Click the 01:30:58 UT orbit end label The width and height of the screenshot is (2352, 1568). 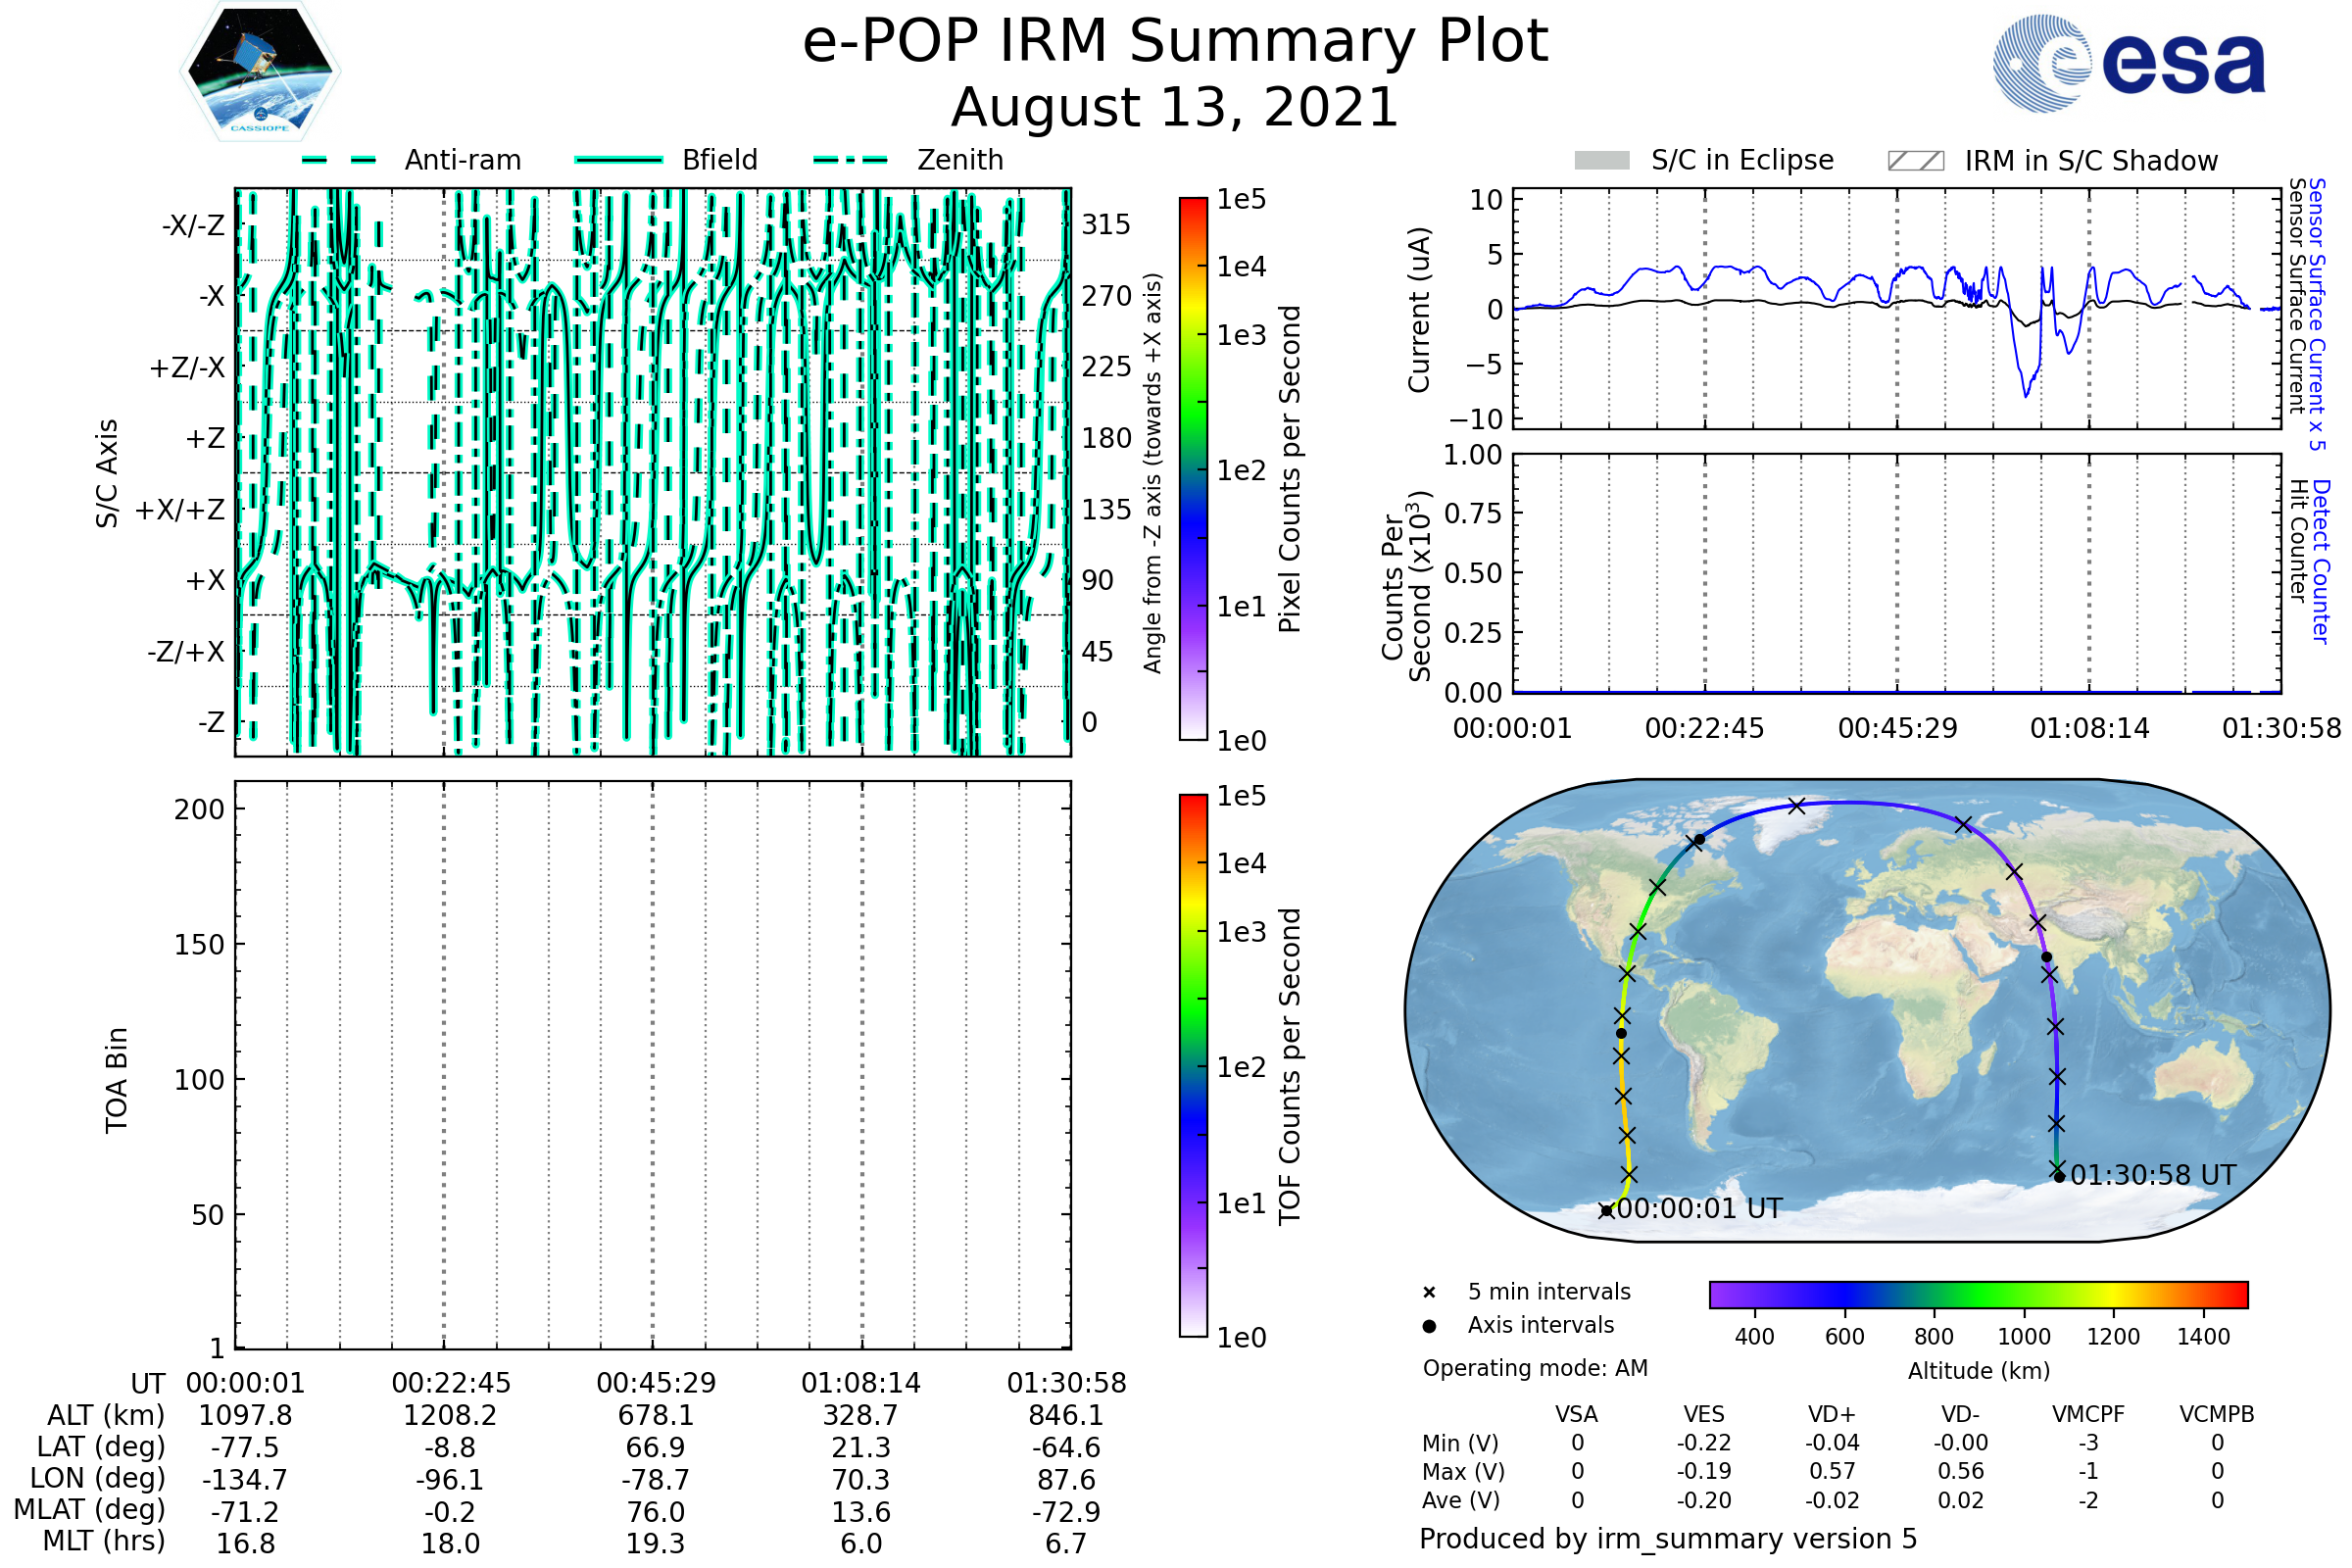pos(2152,1175)
